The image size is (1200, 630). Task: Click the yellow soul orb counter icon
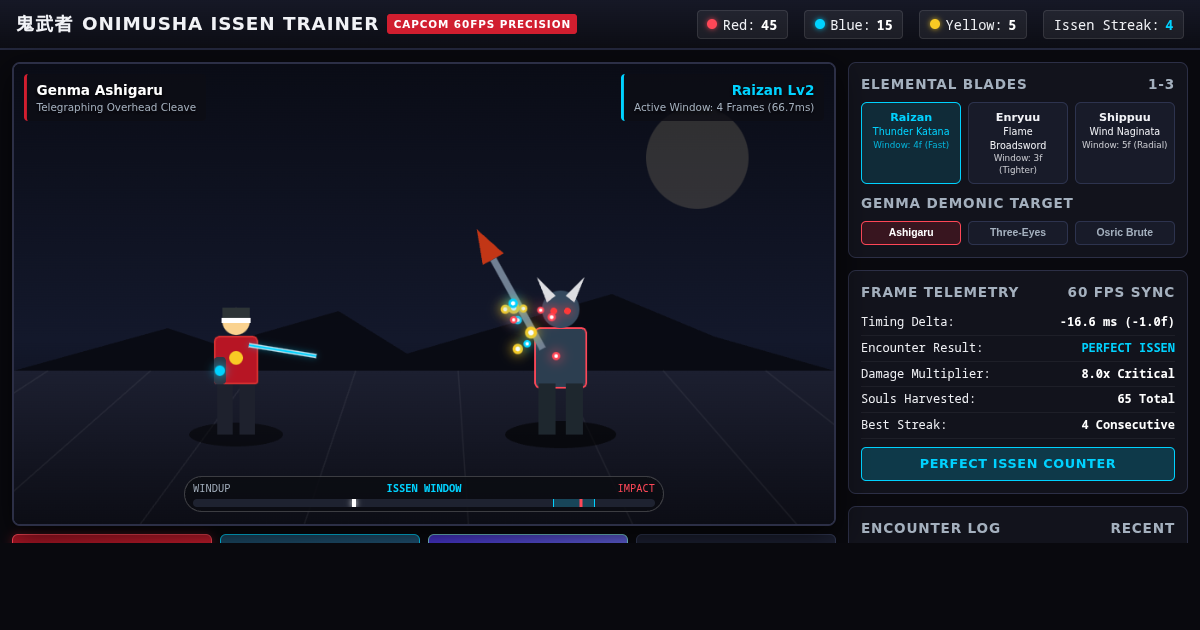pos(935,25)
